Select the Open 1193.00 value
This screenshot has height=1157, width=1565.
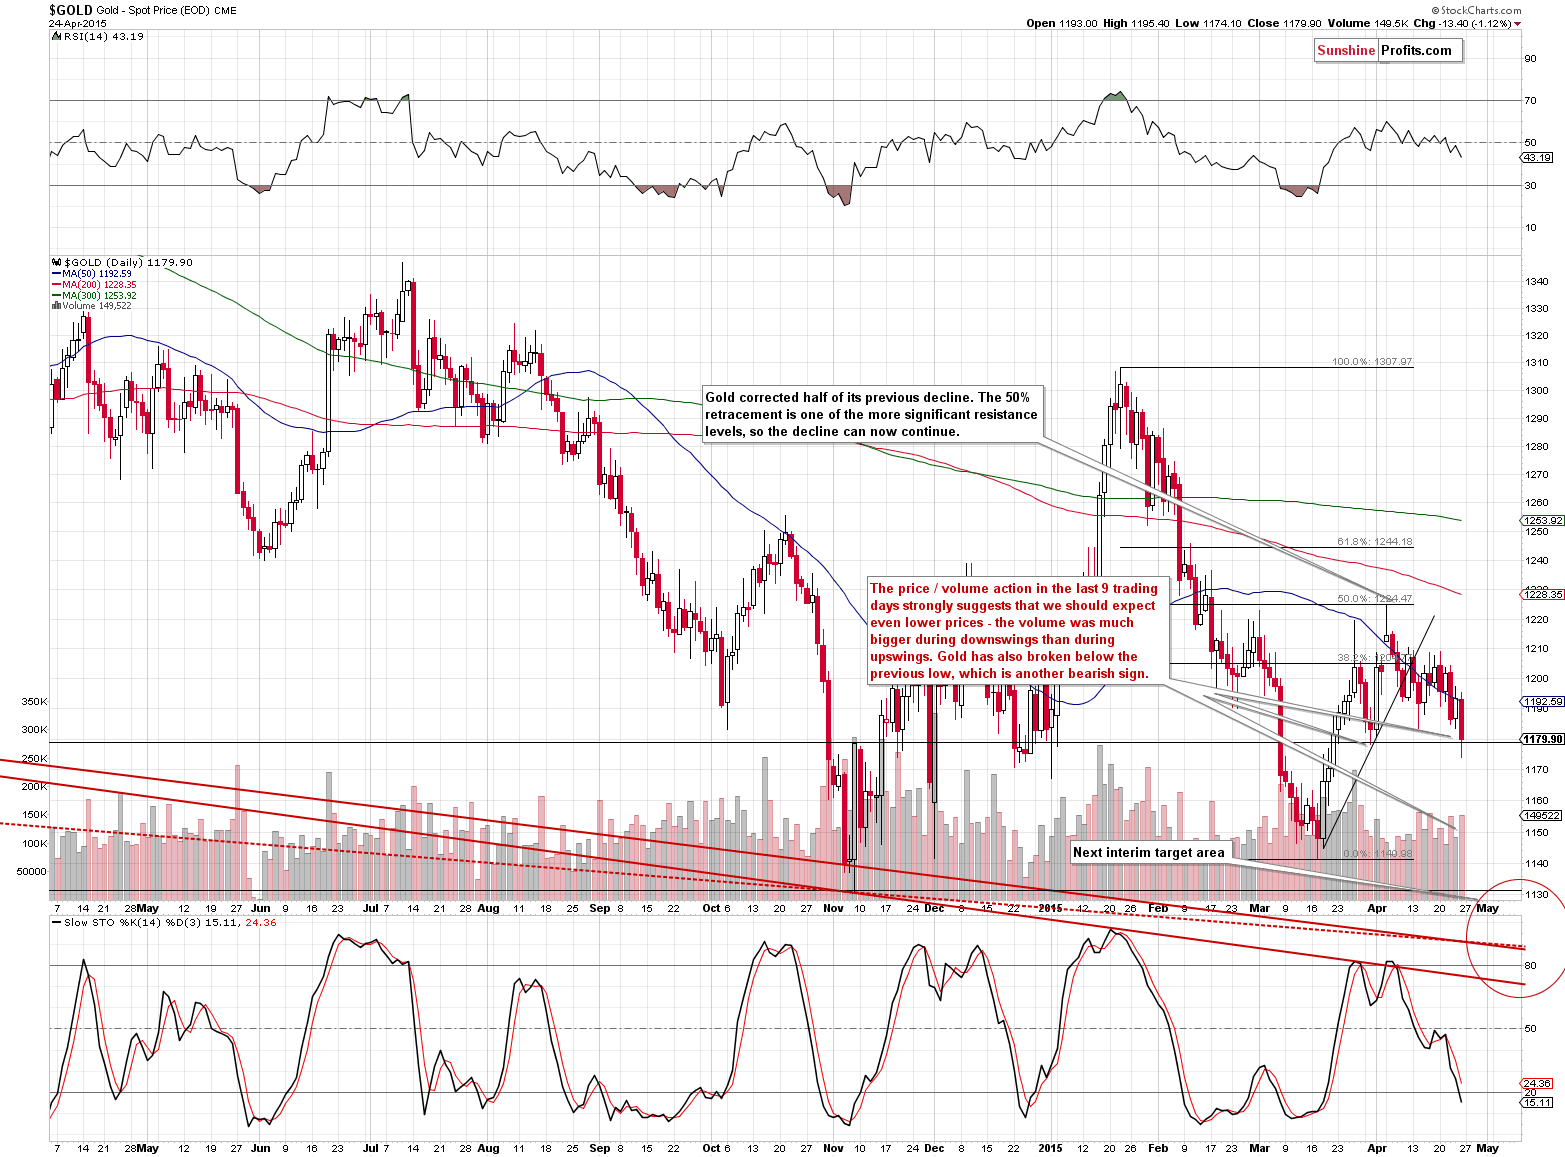tap(1061, 23)
